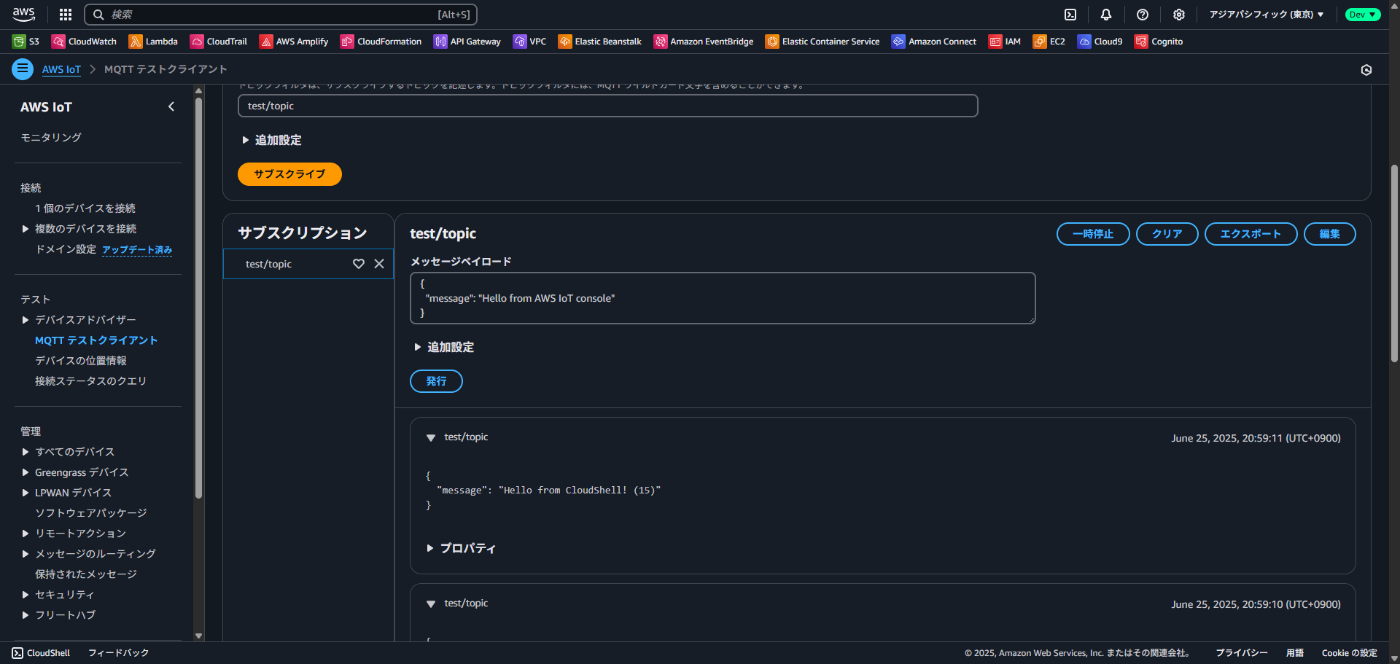
Task: Open the help question mark icon
Action: coord(1142,14)
